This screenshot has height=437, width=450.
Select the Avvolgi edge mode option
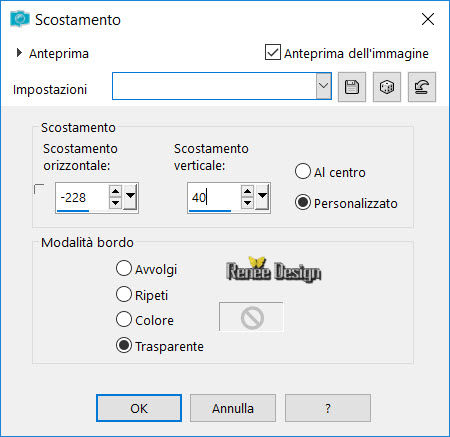pos(124,268)
